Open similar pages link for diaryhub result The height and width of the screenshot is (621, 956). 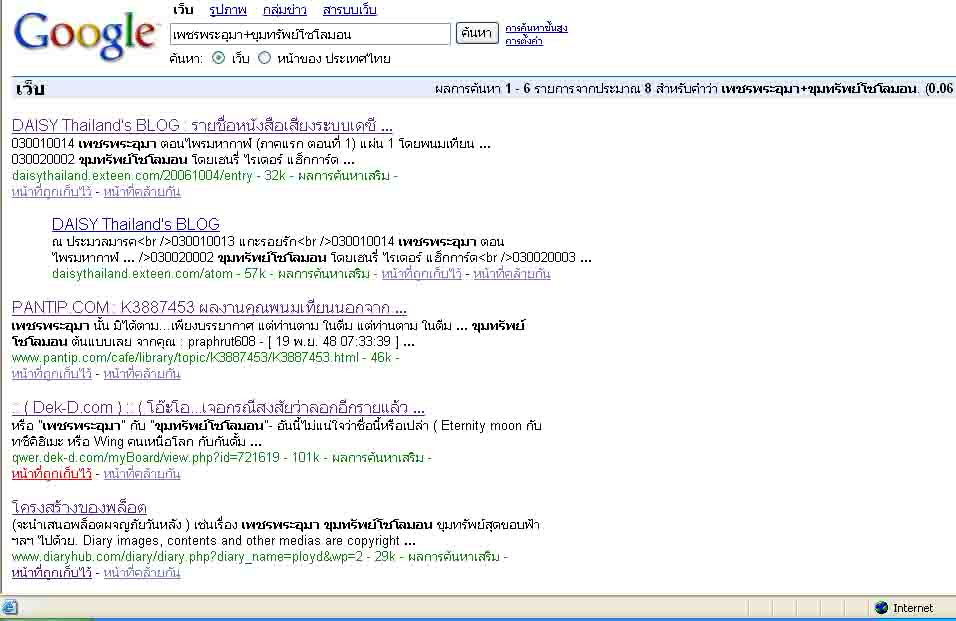[142, 572]
